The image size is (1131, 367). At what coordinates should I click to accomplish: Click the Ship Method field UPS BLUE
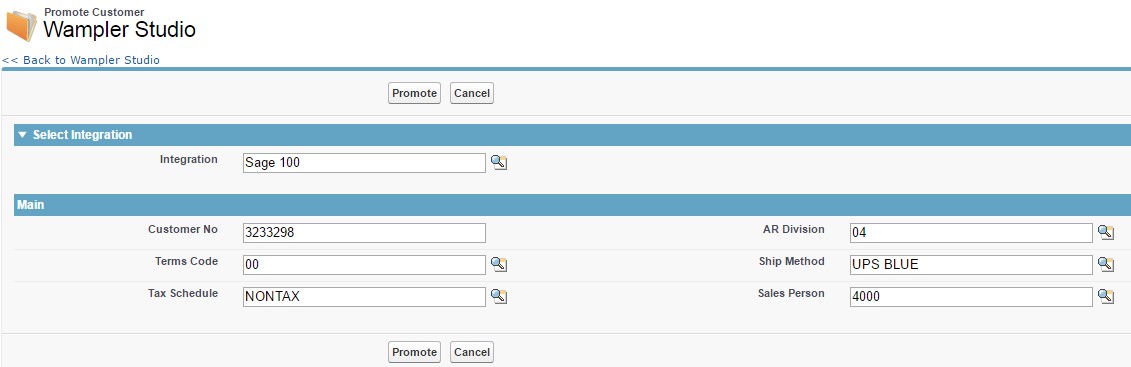click(x=971, y=265)
